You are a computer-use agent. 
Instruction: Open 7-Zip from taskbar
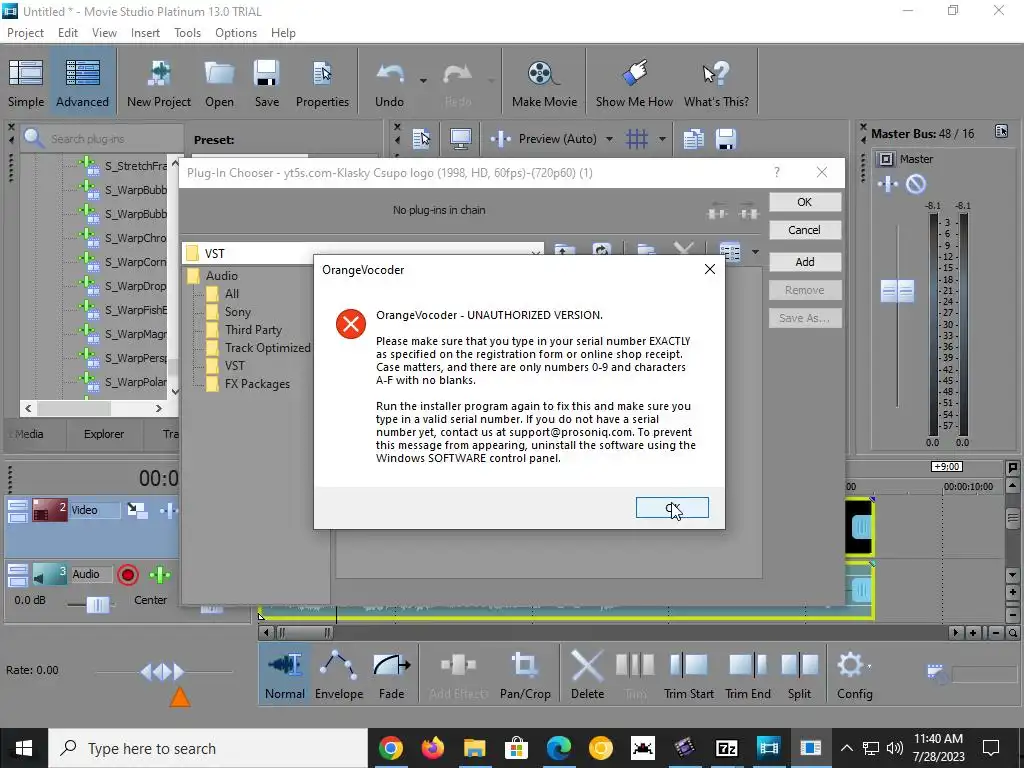(727, 748)
